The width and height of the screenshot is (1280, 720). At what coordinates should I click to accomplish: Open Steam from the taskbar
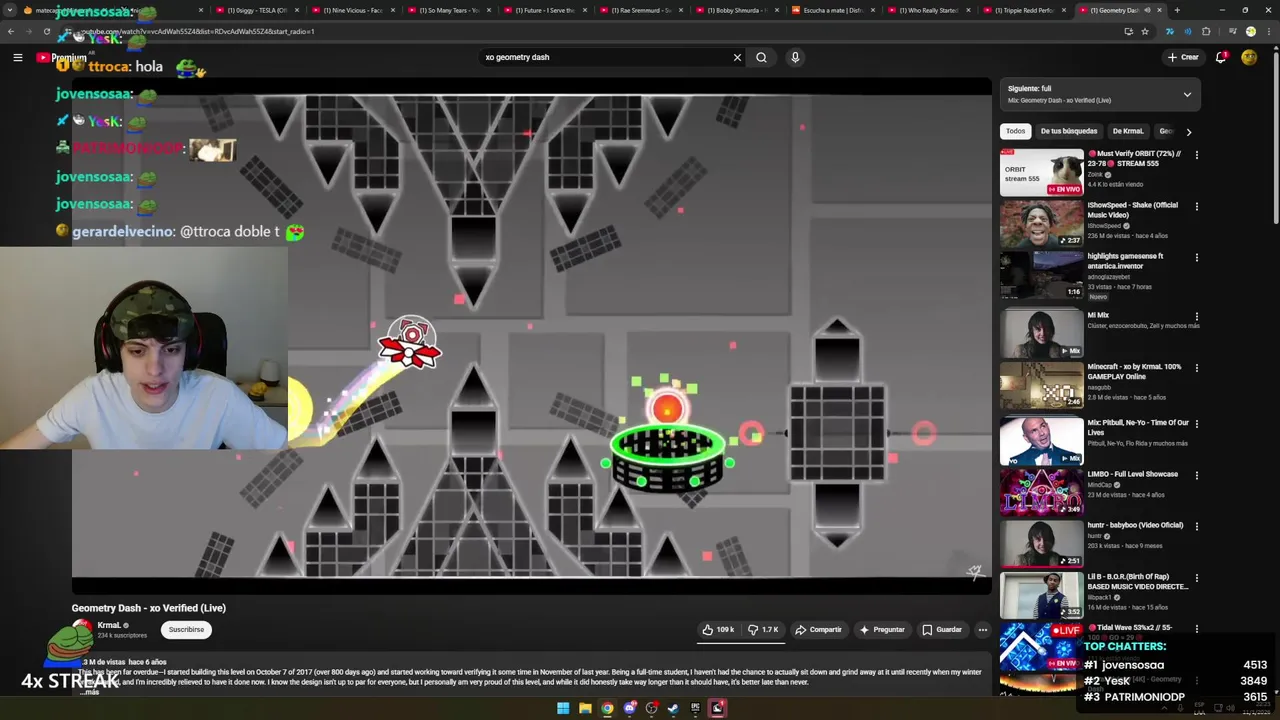(673, 708)
